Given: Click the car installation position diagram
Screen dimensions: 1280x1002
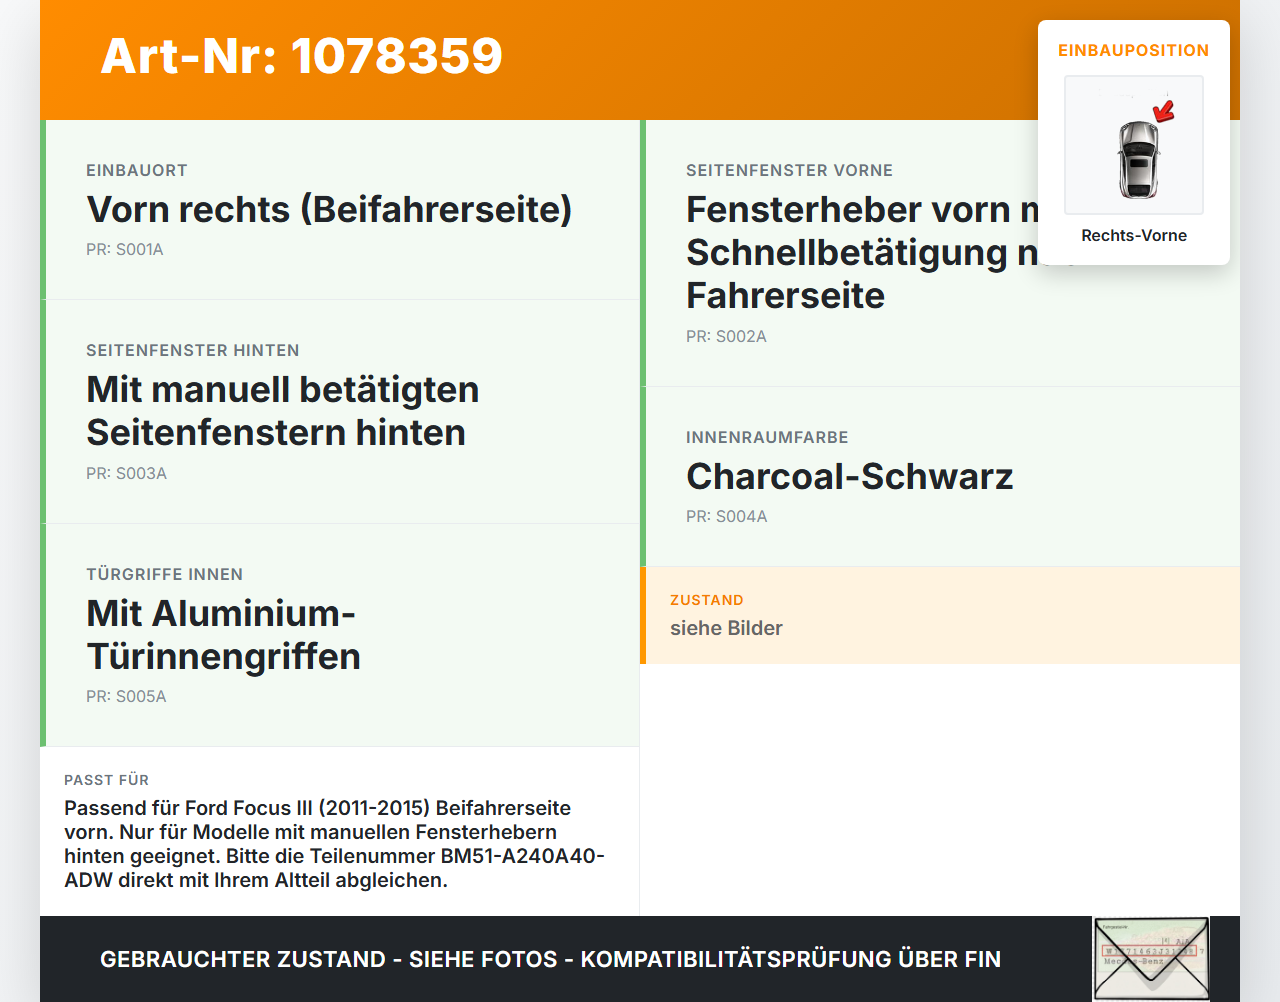Looking at the screenshot, I should pyautogui.click(x=1134, y=145).
